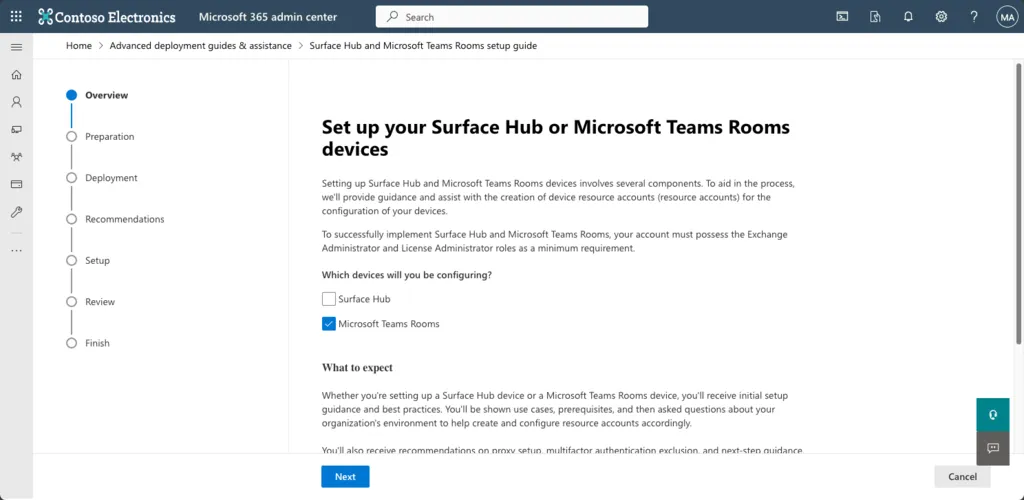The height and width of the screenshot is (500, 1024).
Task: Select the Deployment step
Action: tap(102, 178)
